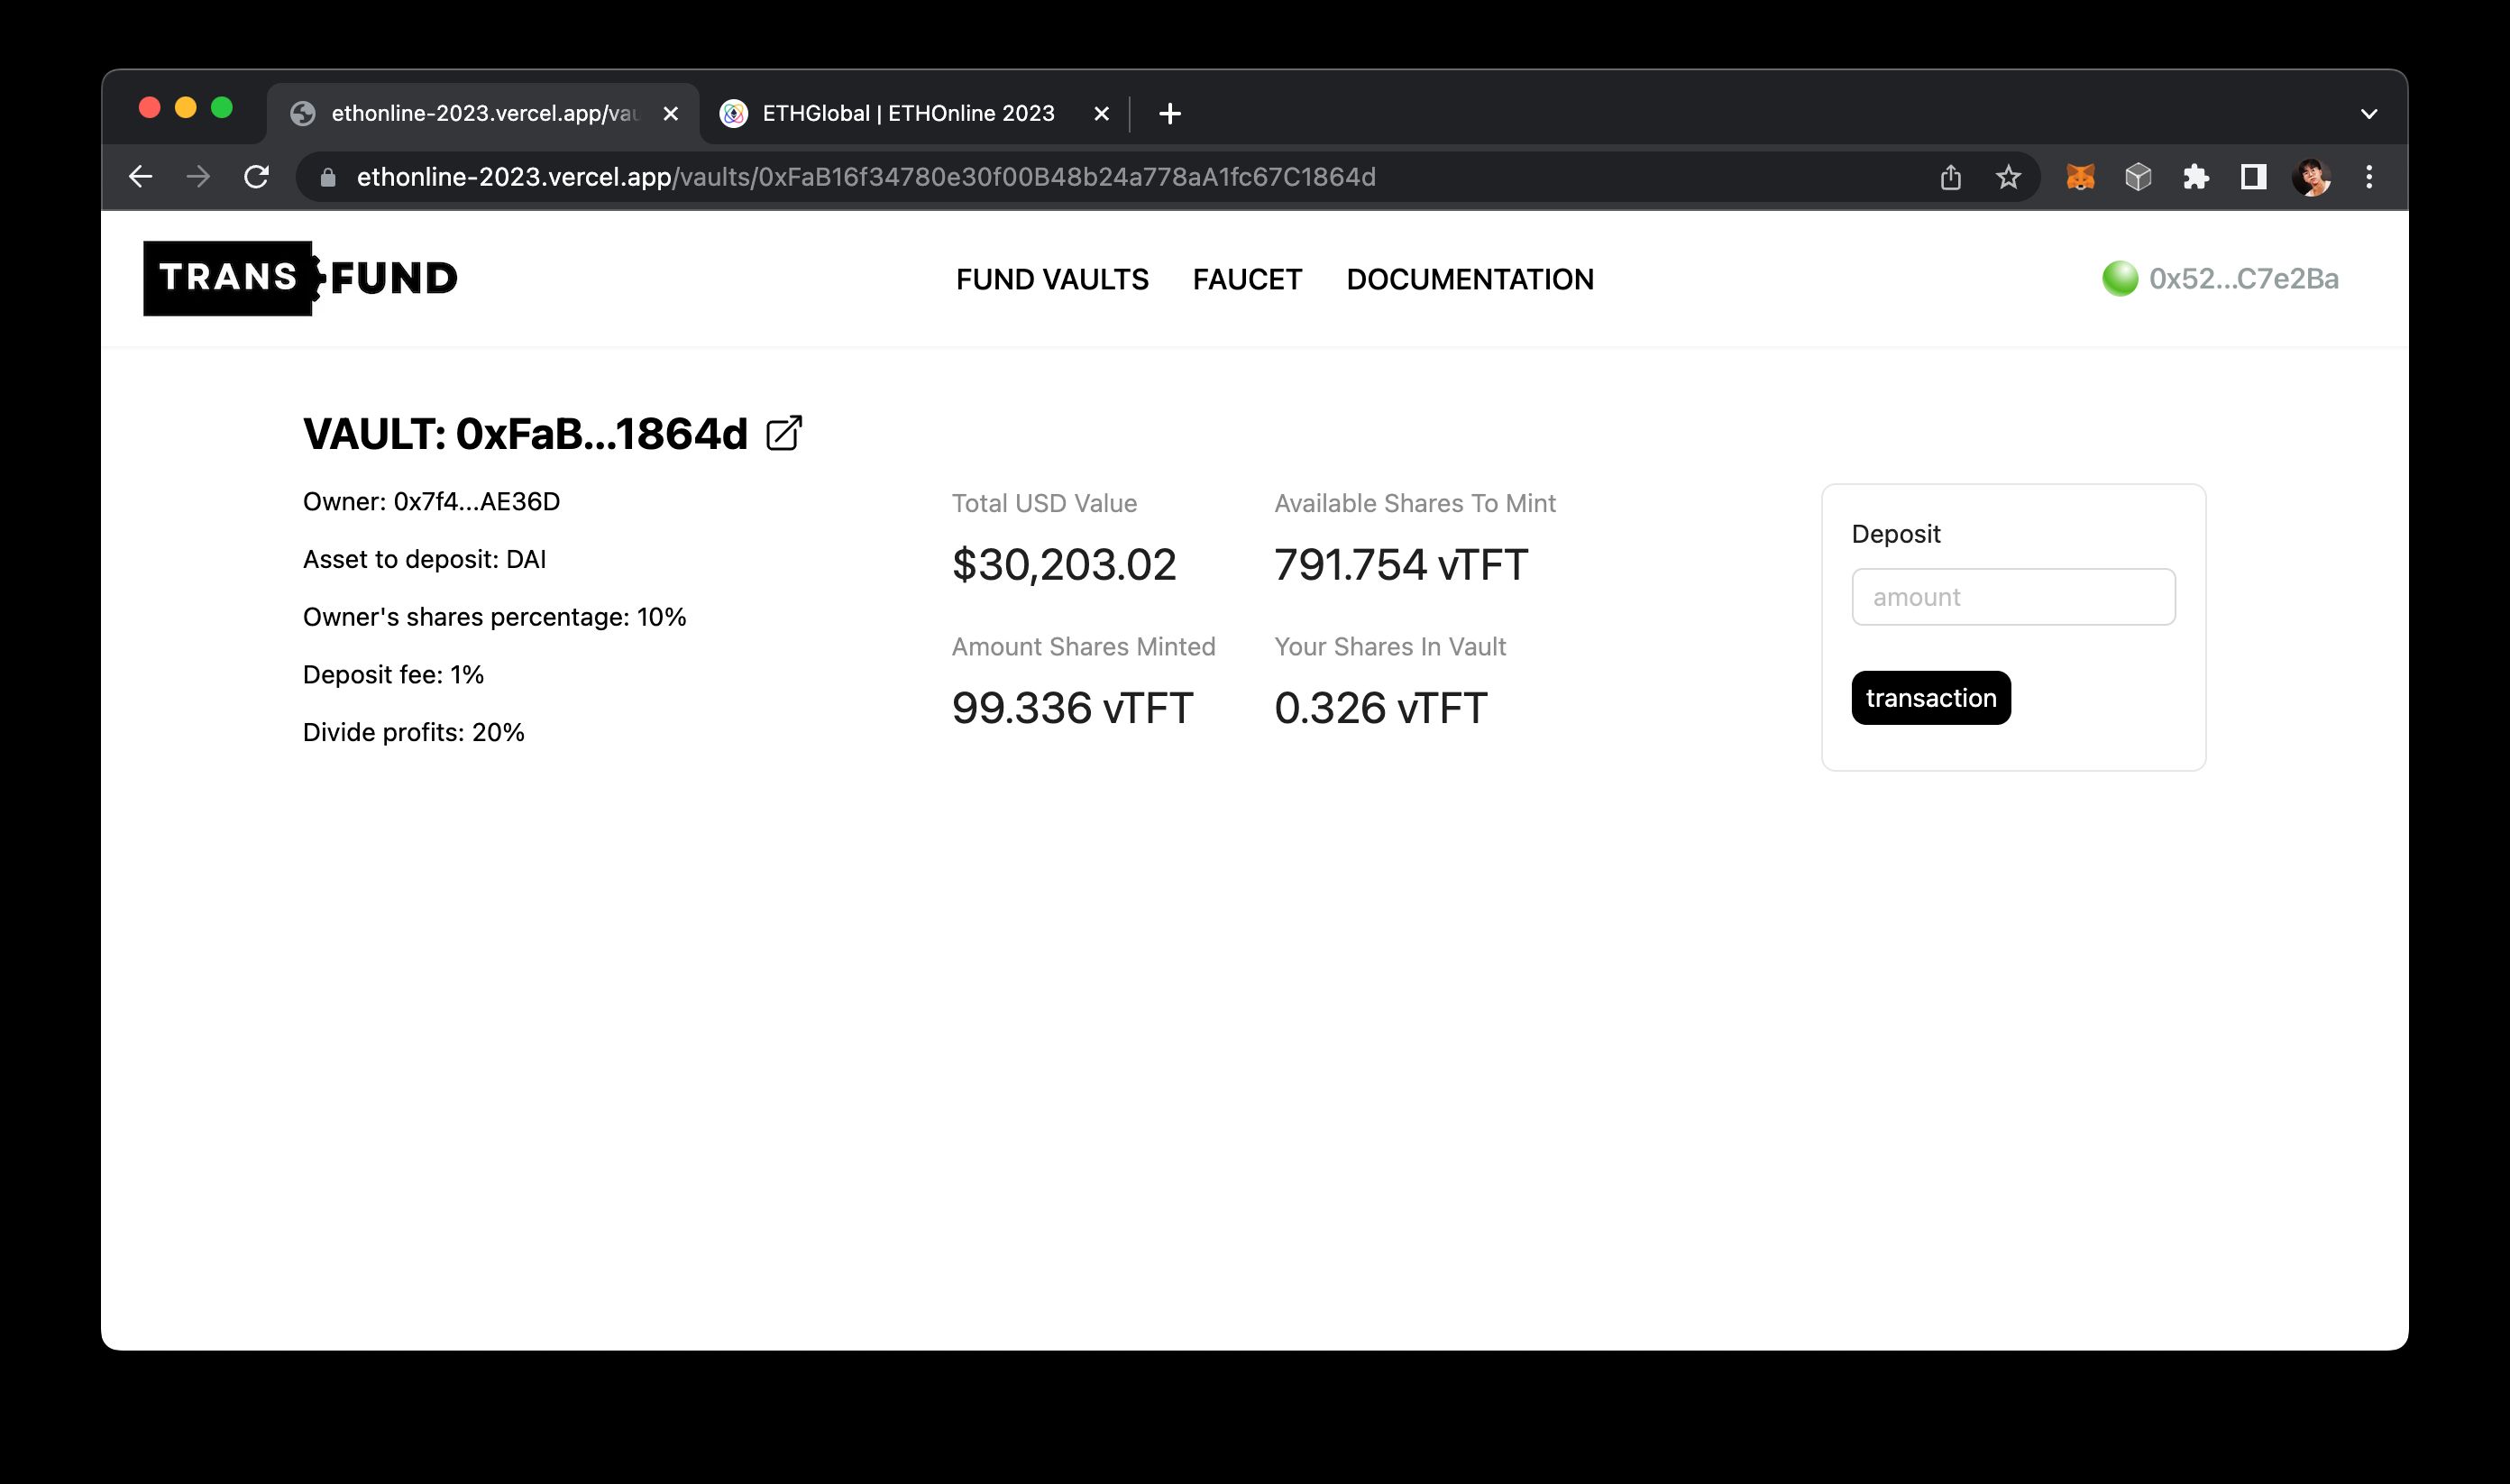2510x1484 pixels.
Task: Click the transaction button to submit deposit
Action: tap(1930, 696)
